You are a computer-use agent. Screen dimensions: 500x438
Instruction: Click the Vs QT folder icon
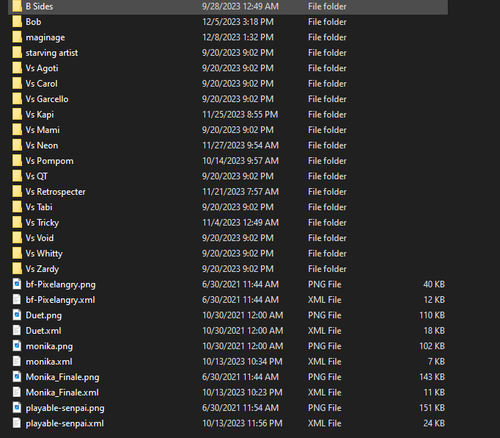(x=17, y=176)
